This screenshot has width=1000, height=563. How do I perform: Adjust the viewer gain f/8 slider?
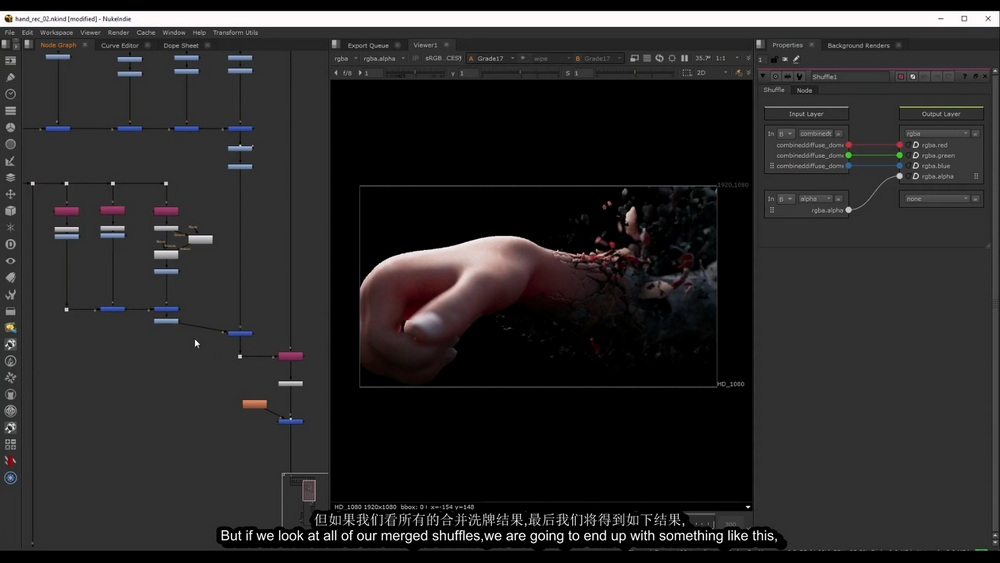[416, 73]
